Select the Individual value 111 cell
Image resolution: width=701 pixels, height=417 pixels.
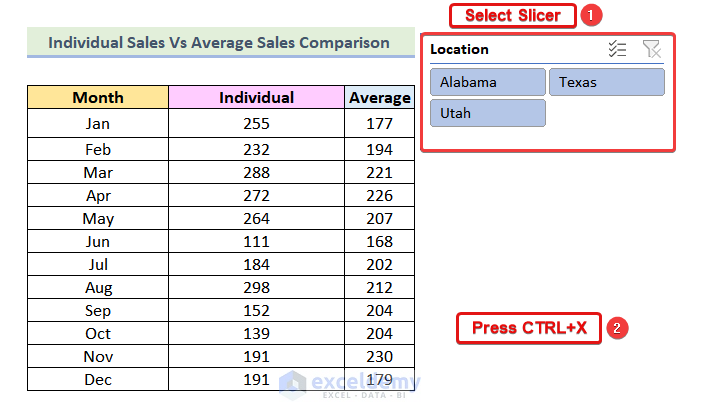pyautogui.click(x=256, y=243)
